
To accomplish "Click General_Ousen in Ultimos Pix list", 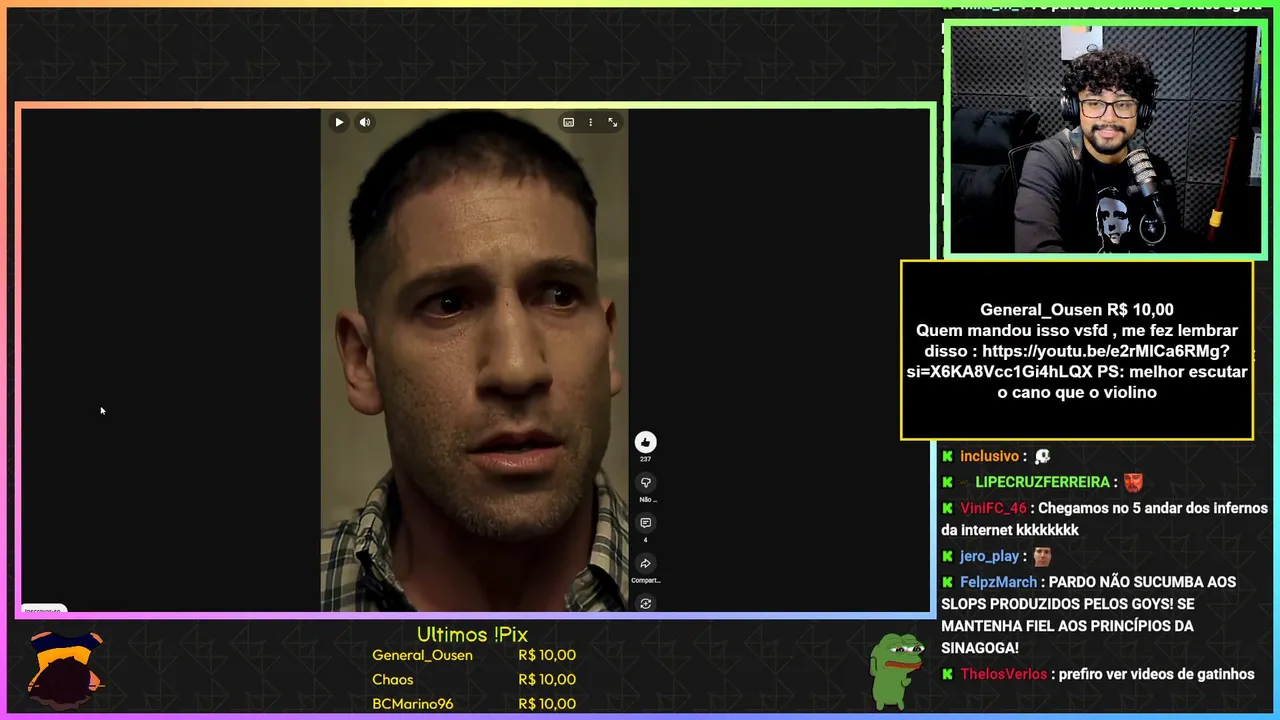I will (x=422, y=655).
